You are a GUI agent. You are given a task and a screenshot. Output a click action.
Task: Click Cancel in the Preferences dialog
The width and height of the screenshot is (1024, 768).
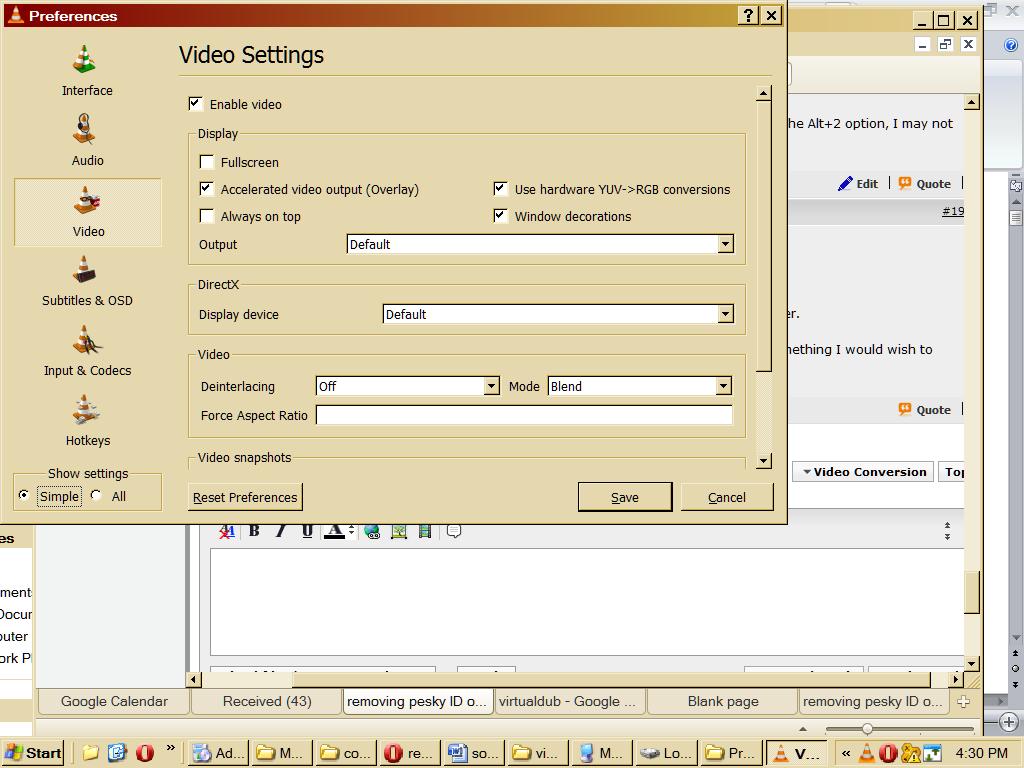click(x=727, y=497)
